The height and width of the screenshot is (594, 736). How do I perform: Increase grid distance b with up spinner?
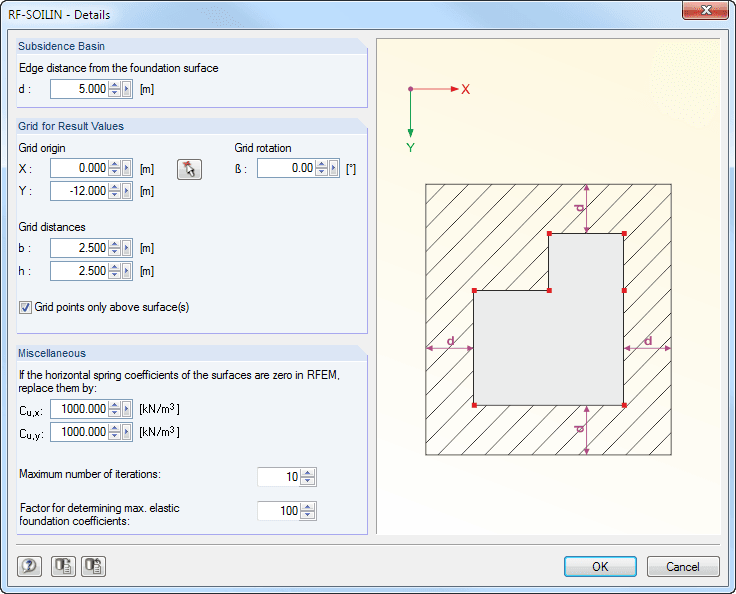(115, 244)
